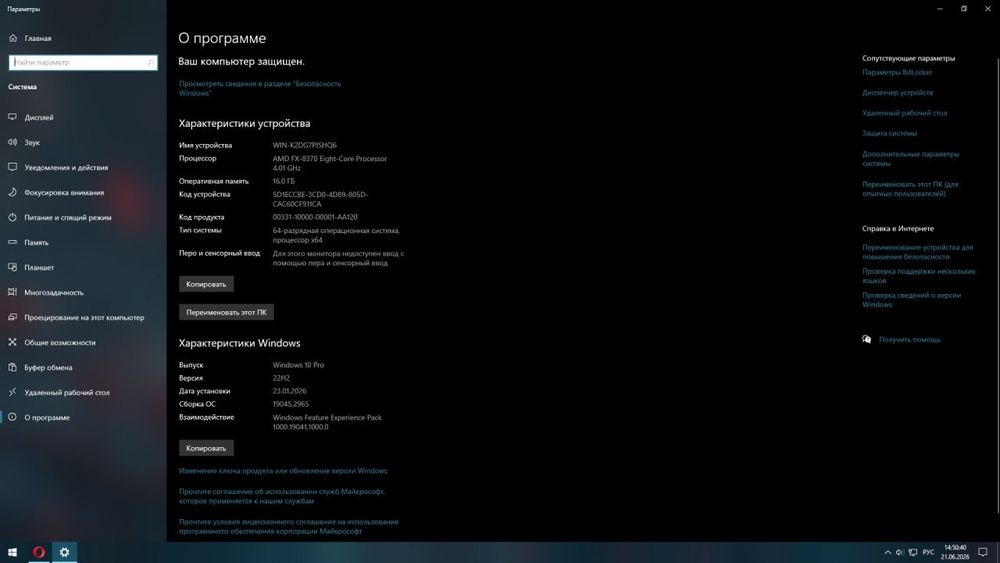Launch Opera browser from the taskbar
This screenshot has width=1000, height=563.
[x=38, y=552]
